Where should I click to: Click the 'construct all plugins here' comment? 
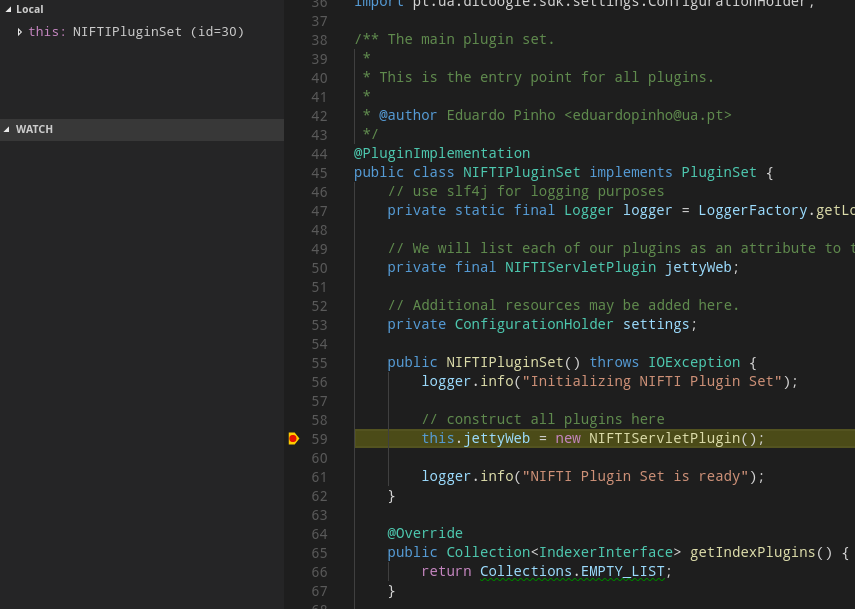543,419
